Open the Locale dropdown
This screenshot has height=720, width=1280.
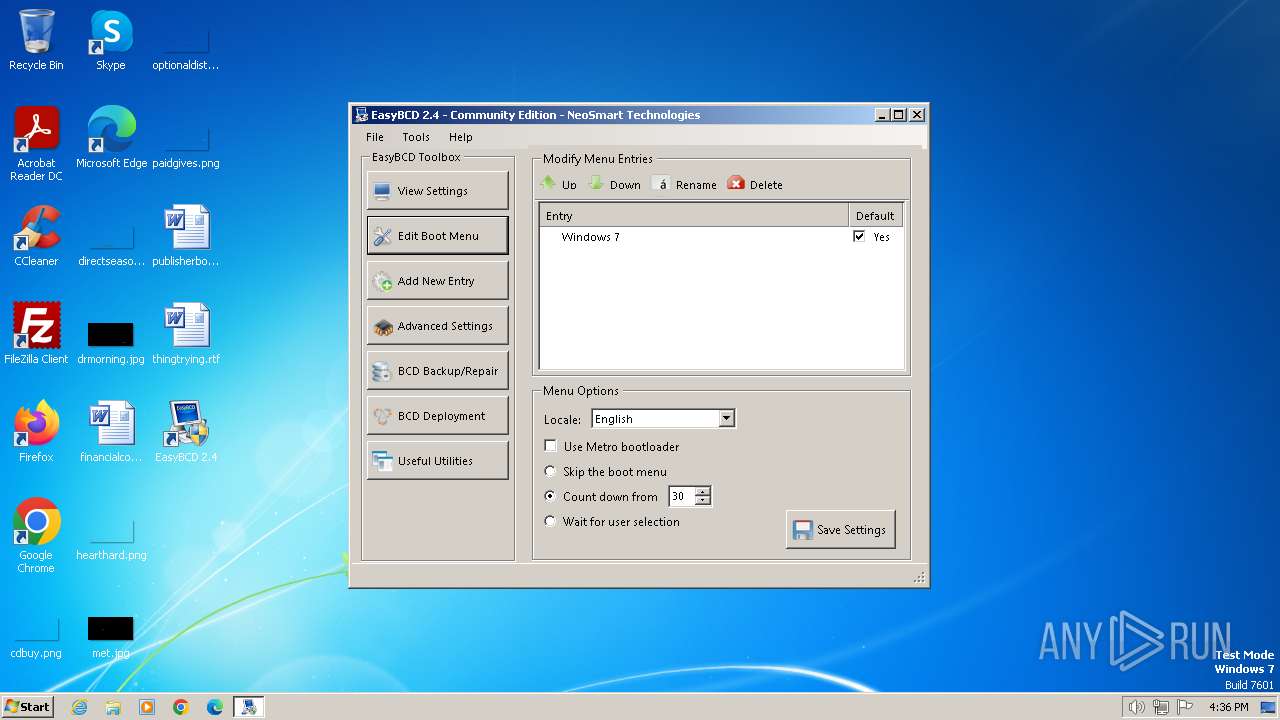click(x=727, y=418)
